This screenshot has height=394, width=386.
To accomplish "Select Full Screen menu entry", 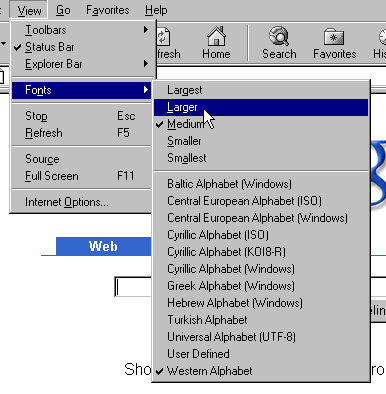I will click(82, 176).
